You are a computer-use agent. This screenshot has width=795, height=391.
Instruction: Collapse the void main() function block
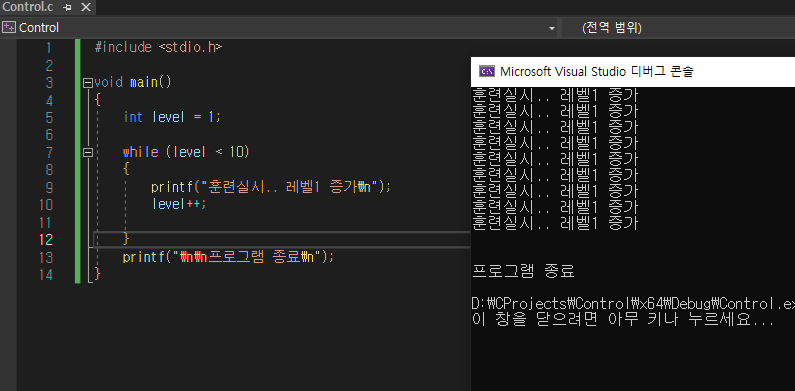coord(88,83)
